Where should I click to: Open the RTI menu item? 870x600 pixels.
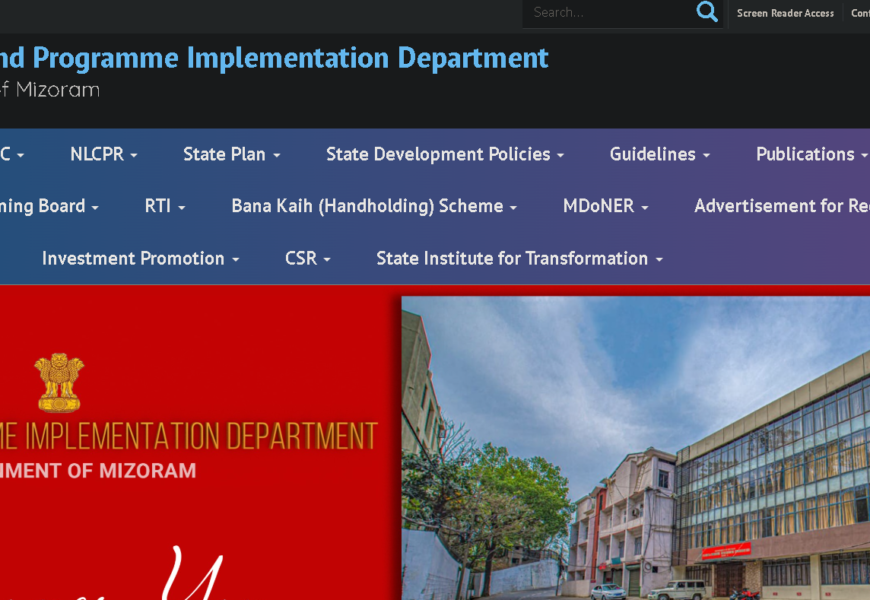(165, 206)
